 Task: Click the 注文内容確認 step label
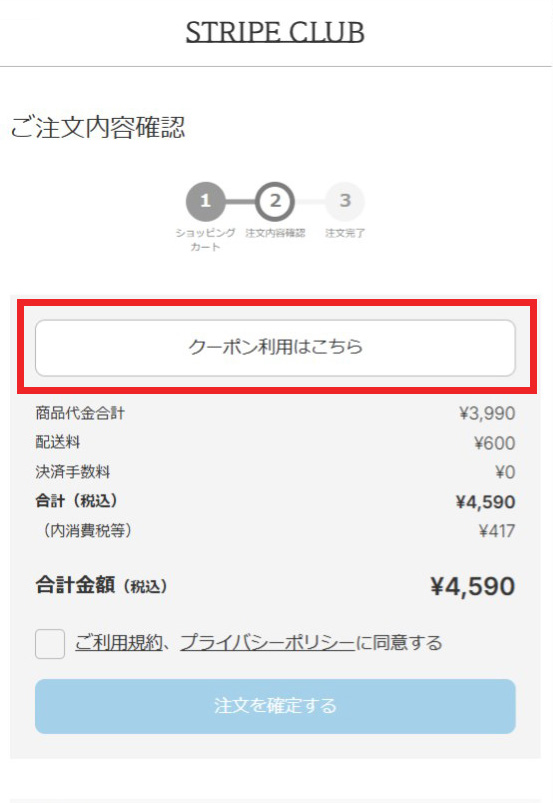275,233
